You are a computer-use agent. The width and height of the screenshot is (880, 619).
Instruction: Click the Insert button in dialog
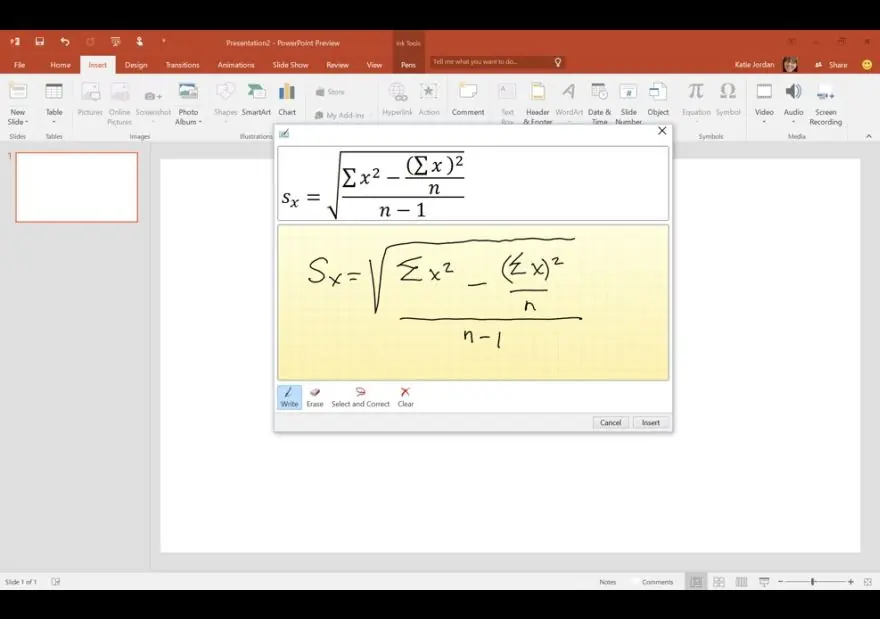click(650, 423)
